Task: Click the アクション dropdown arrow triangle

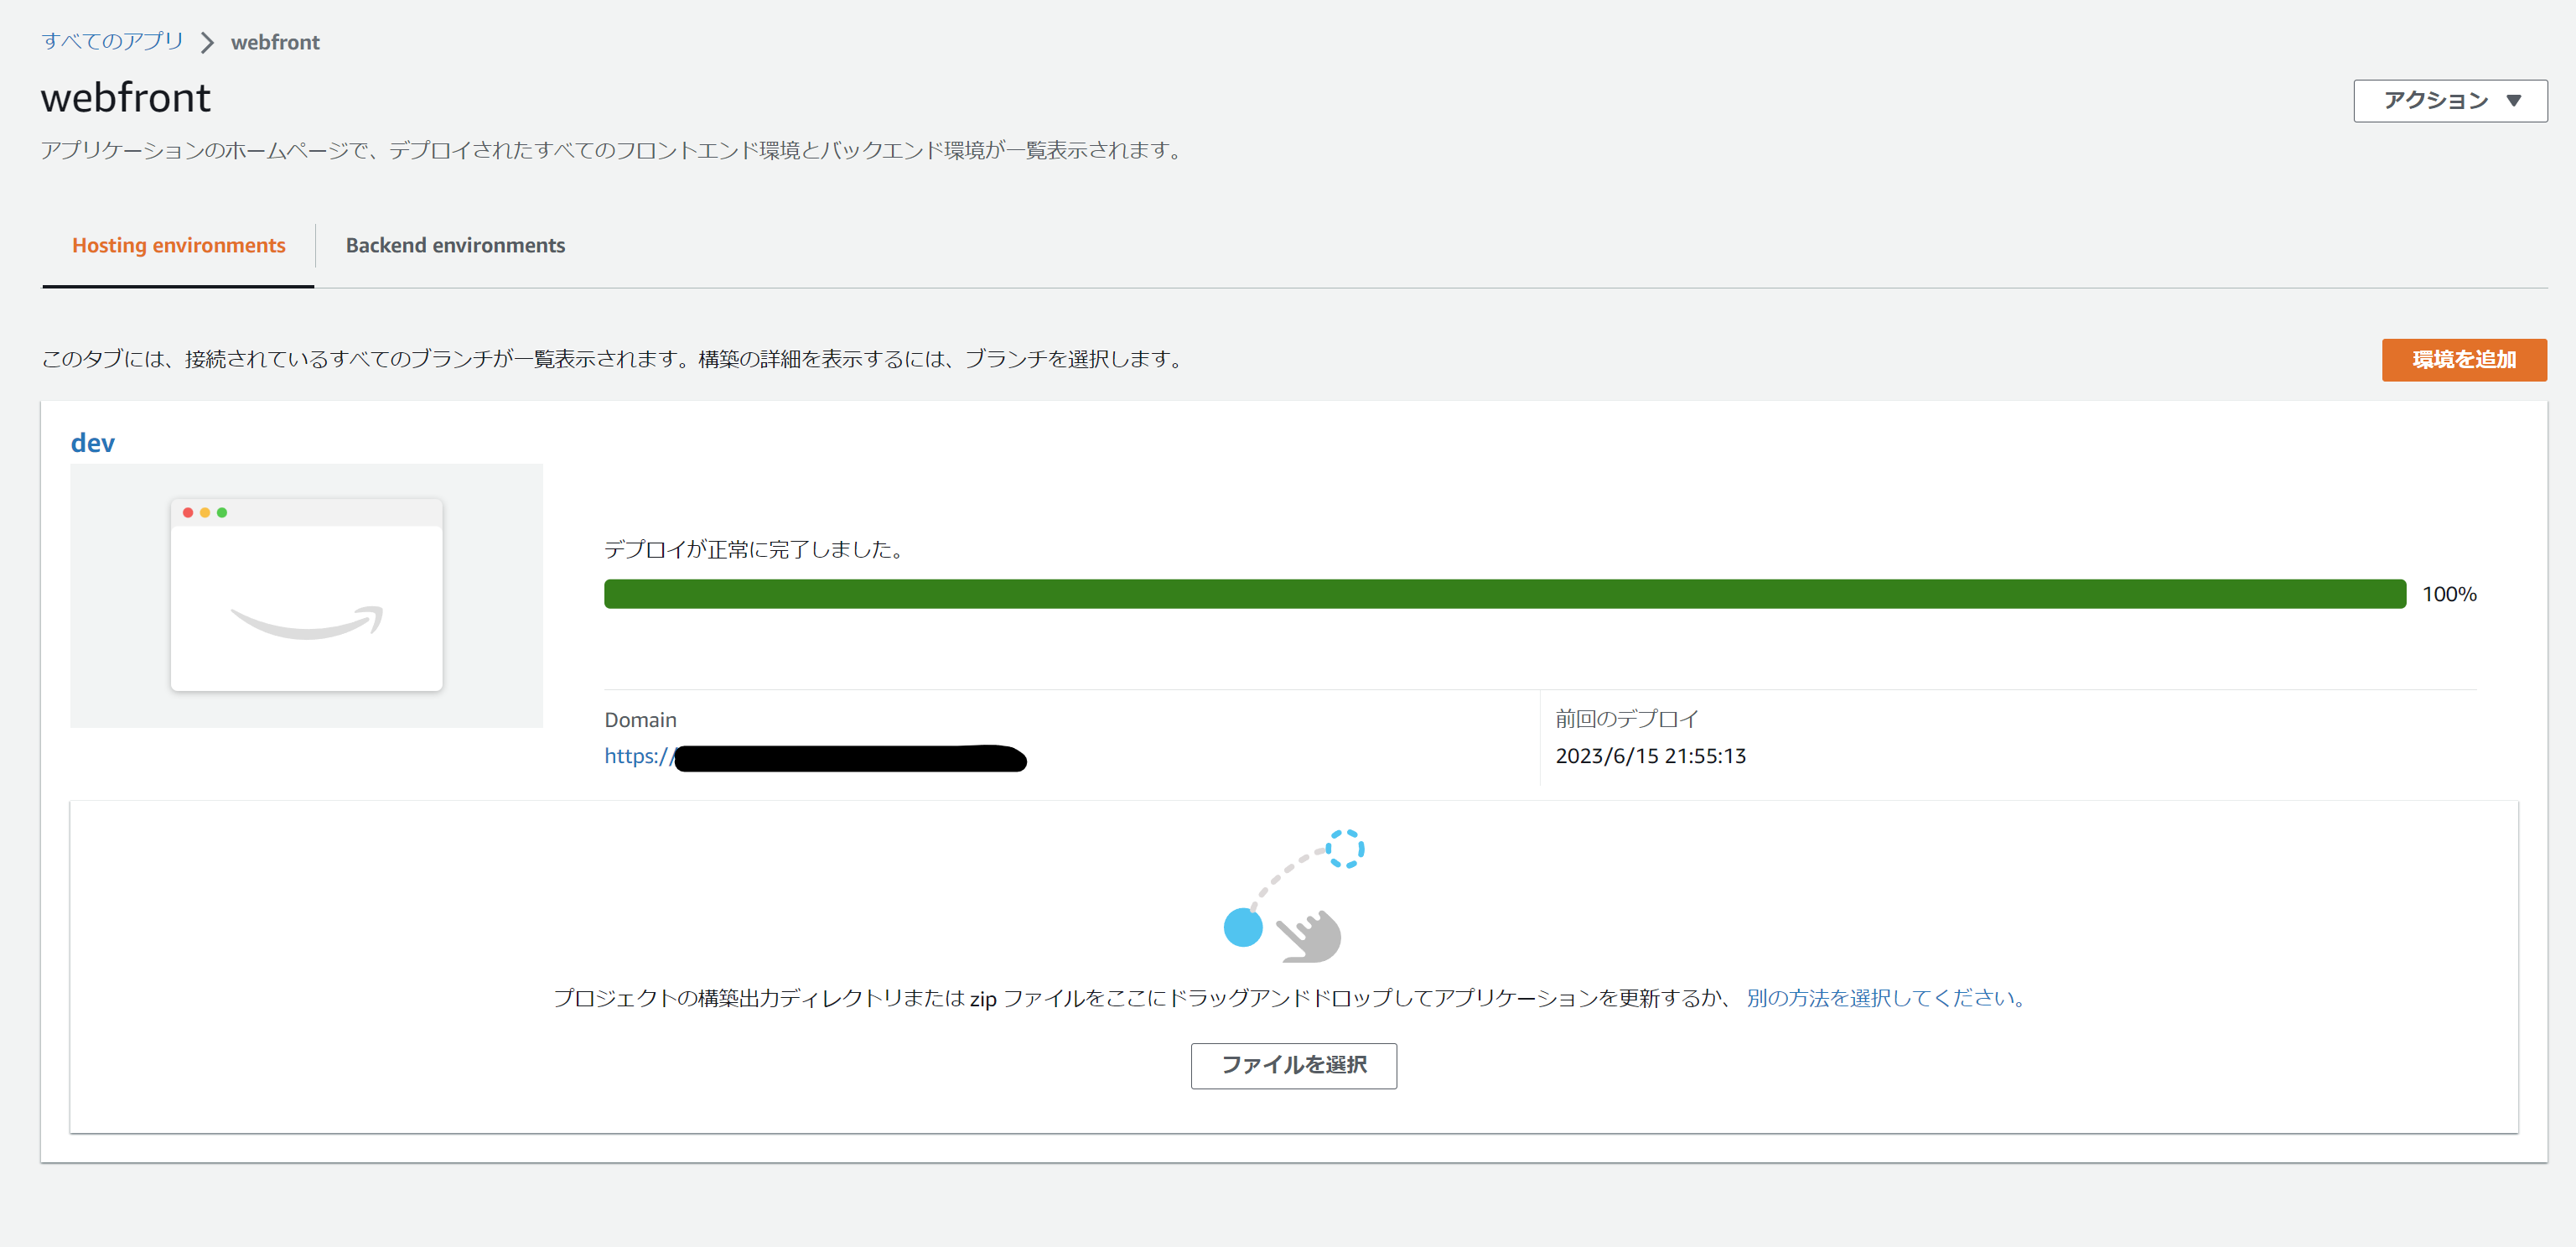Action: click(x=2514, y=101)
